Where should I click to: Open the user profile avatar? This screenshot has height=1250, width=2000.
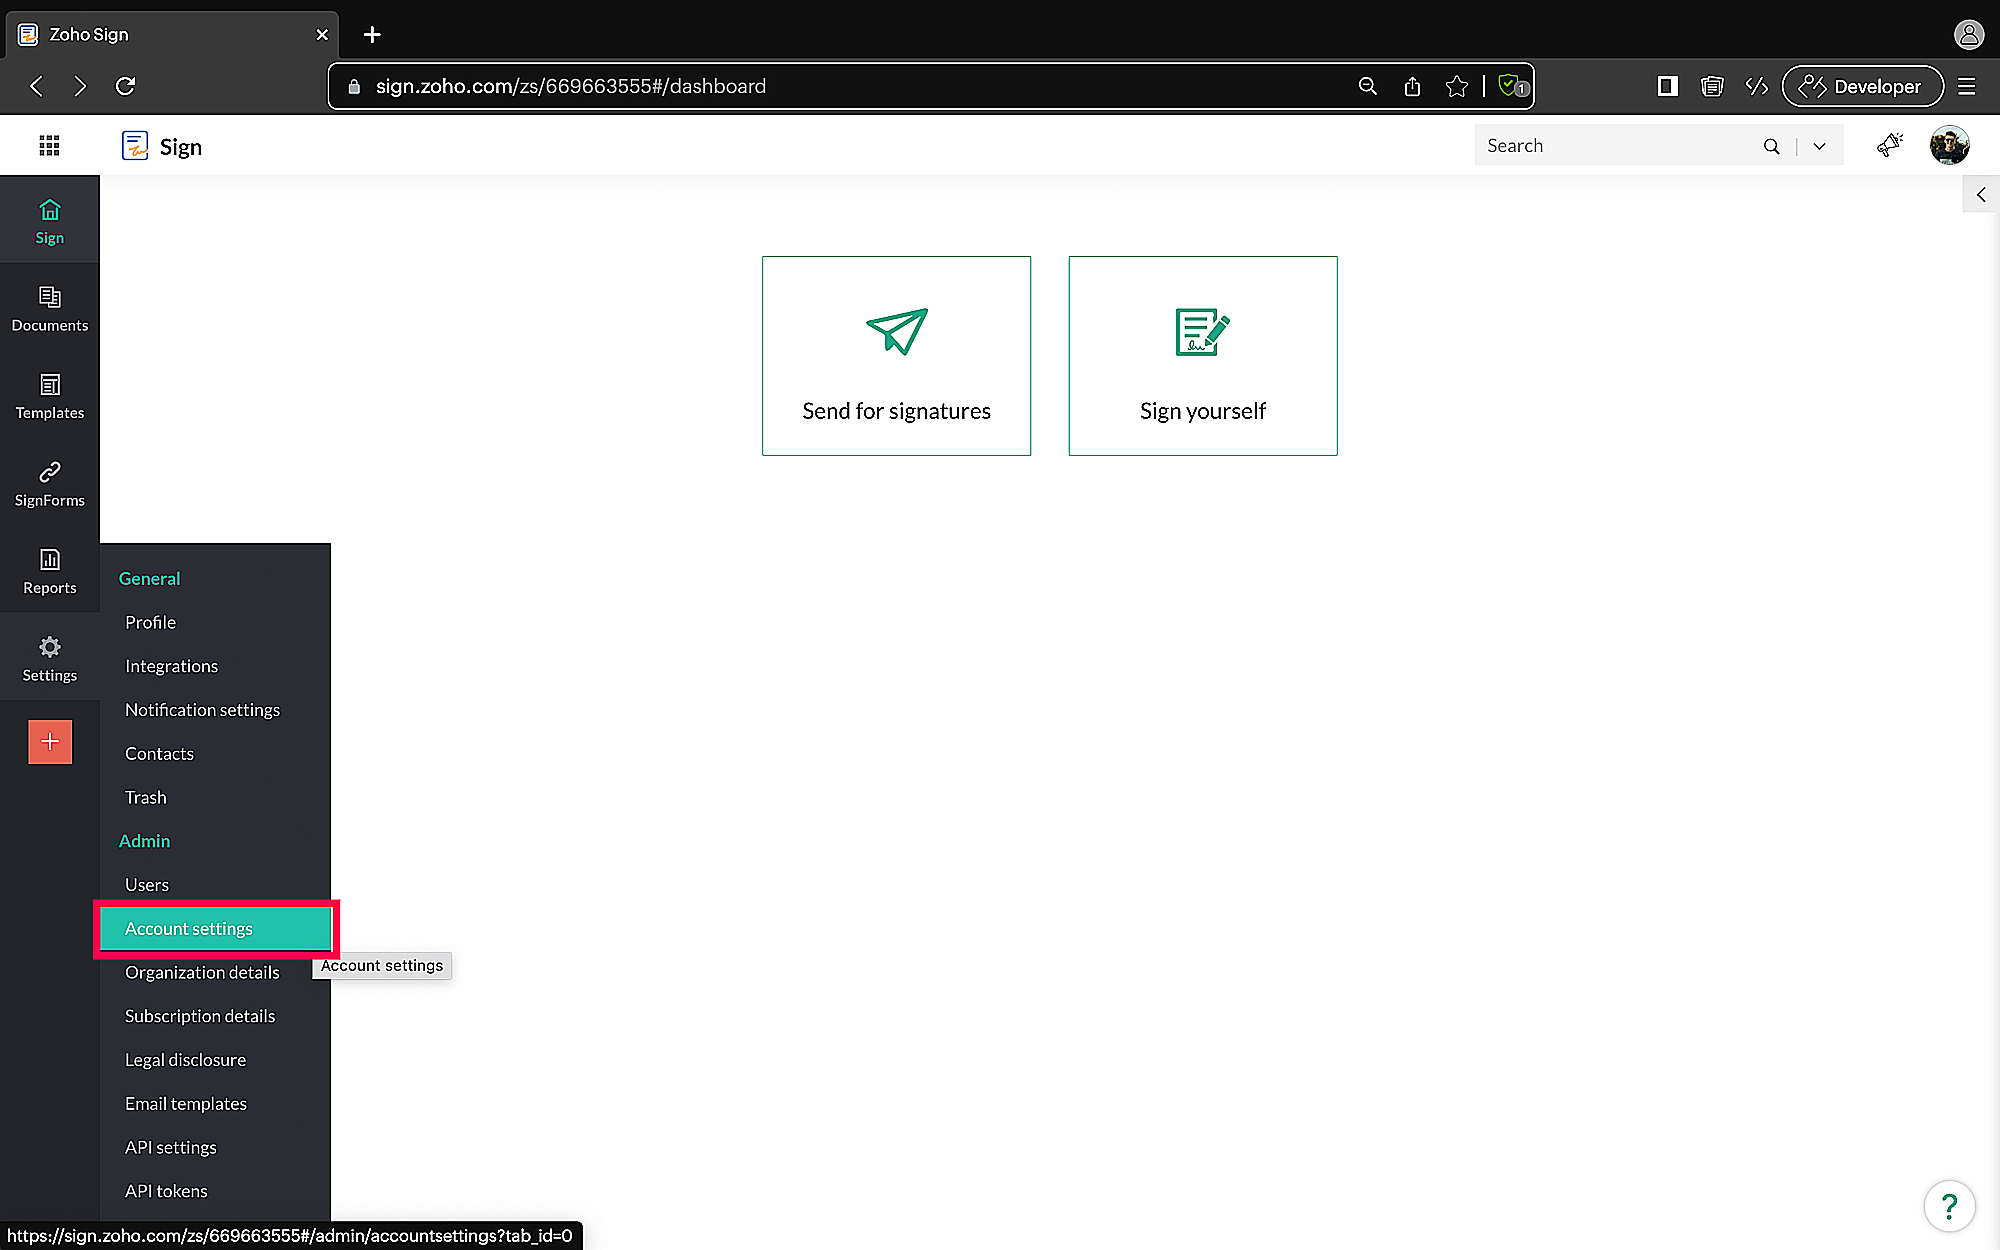tap(1949, 146)
